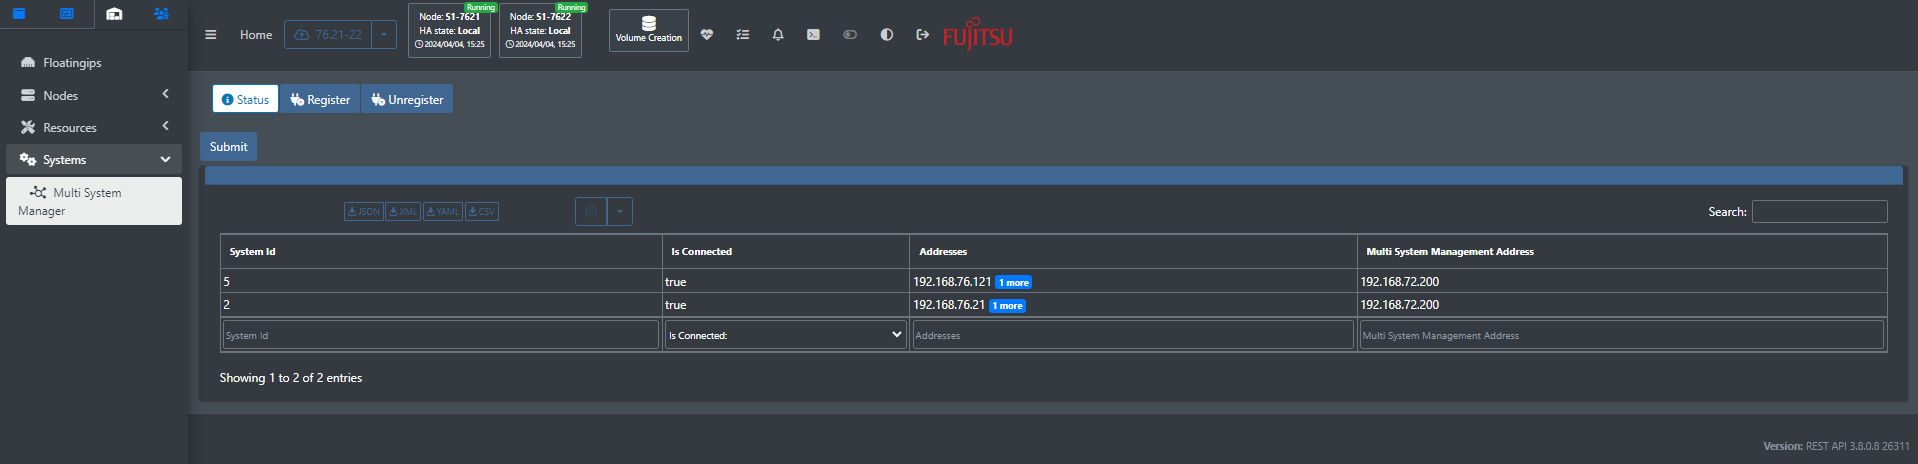Viewport: 1918px width, 464px height.
Task: Toggle dark/light contrast mode
Action: 886,34
